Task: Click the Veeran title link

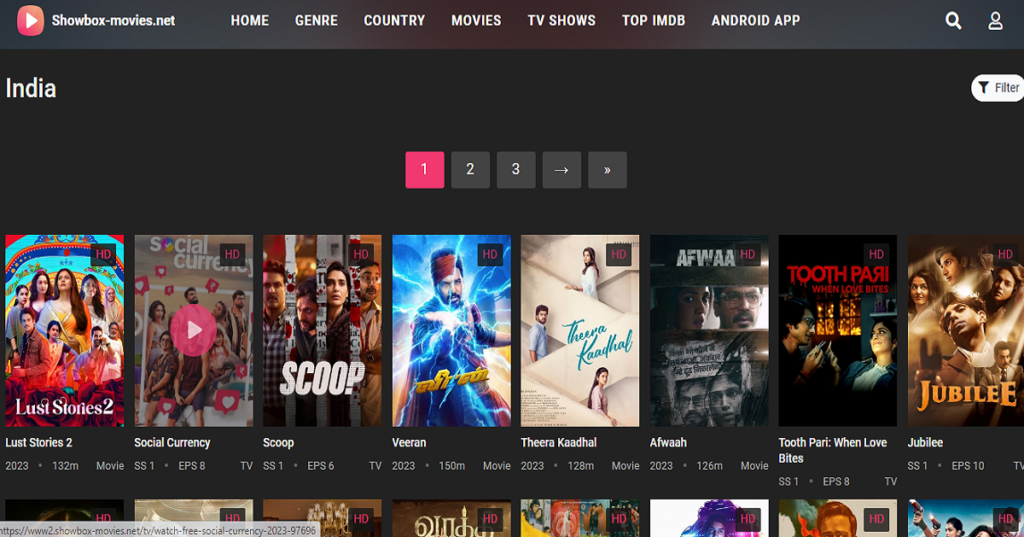Action: (409, 442)
